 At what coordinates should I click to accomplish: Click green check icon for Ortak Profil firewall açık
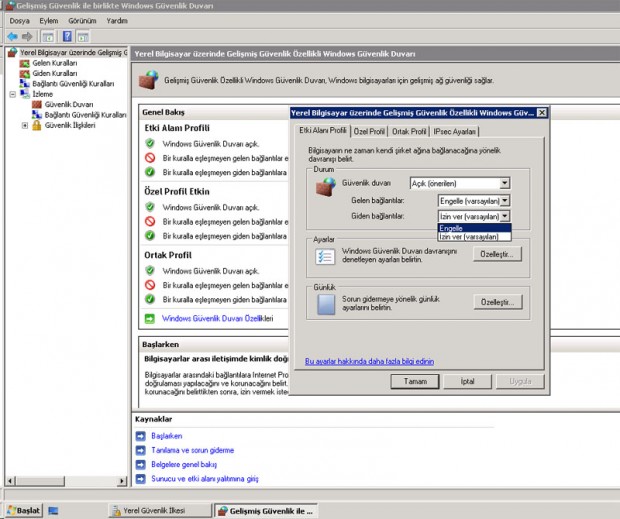[150, 271]
